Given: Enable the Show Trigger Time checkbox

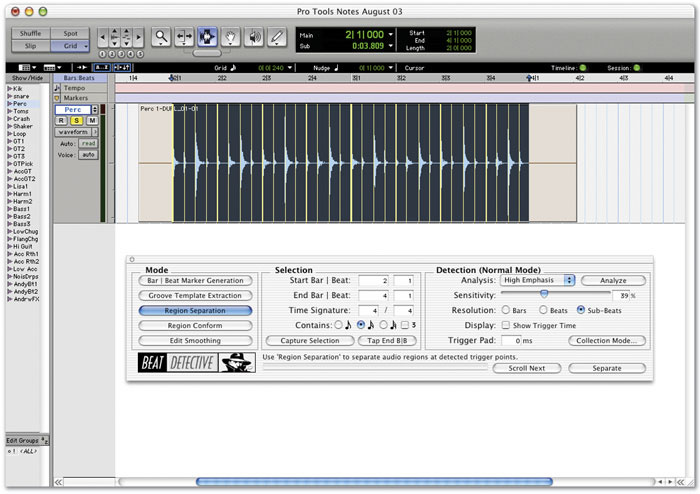Looking at the screenshot, I should [506, 325].
